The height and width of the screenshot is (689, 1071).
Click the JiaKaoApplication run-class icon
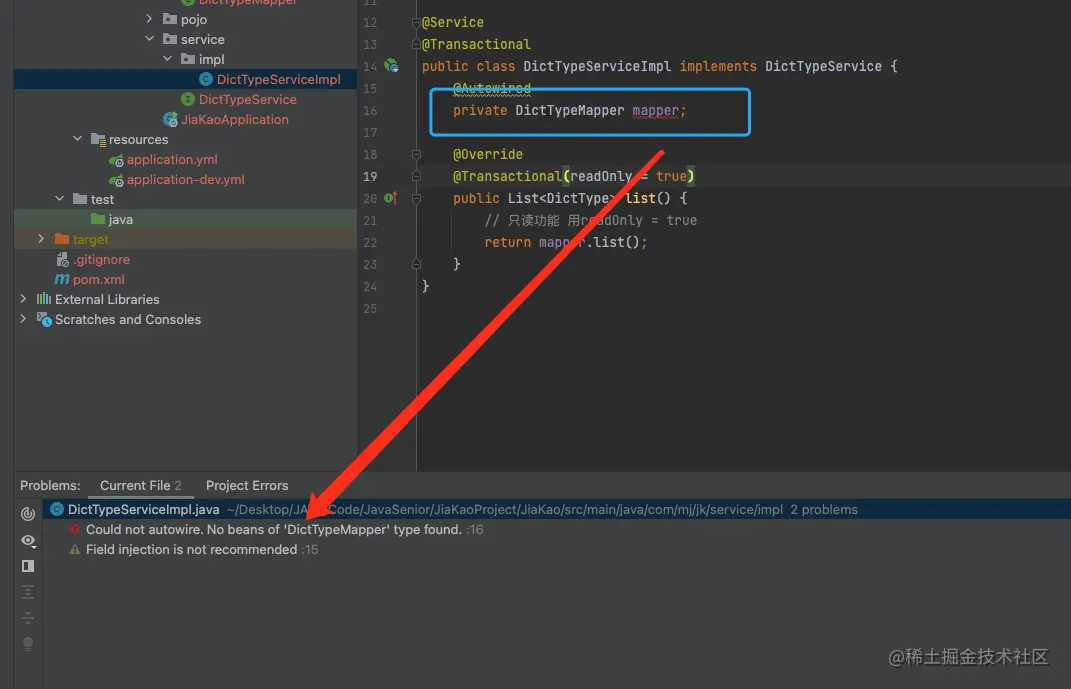point(170,119)
